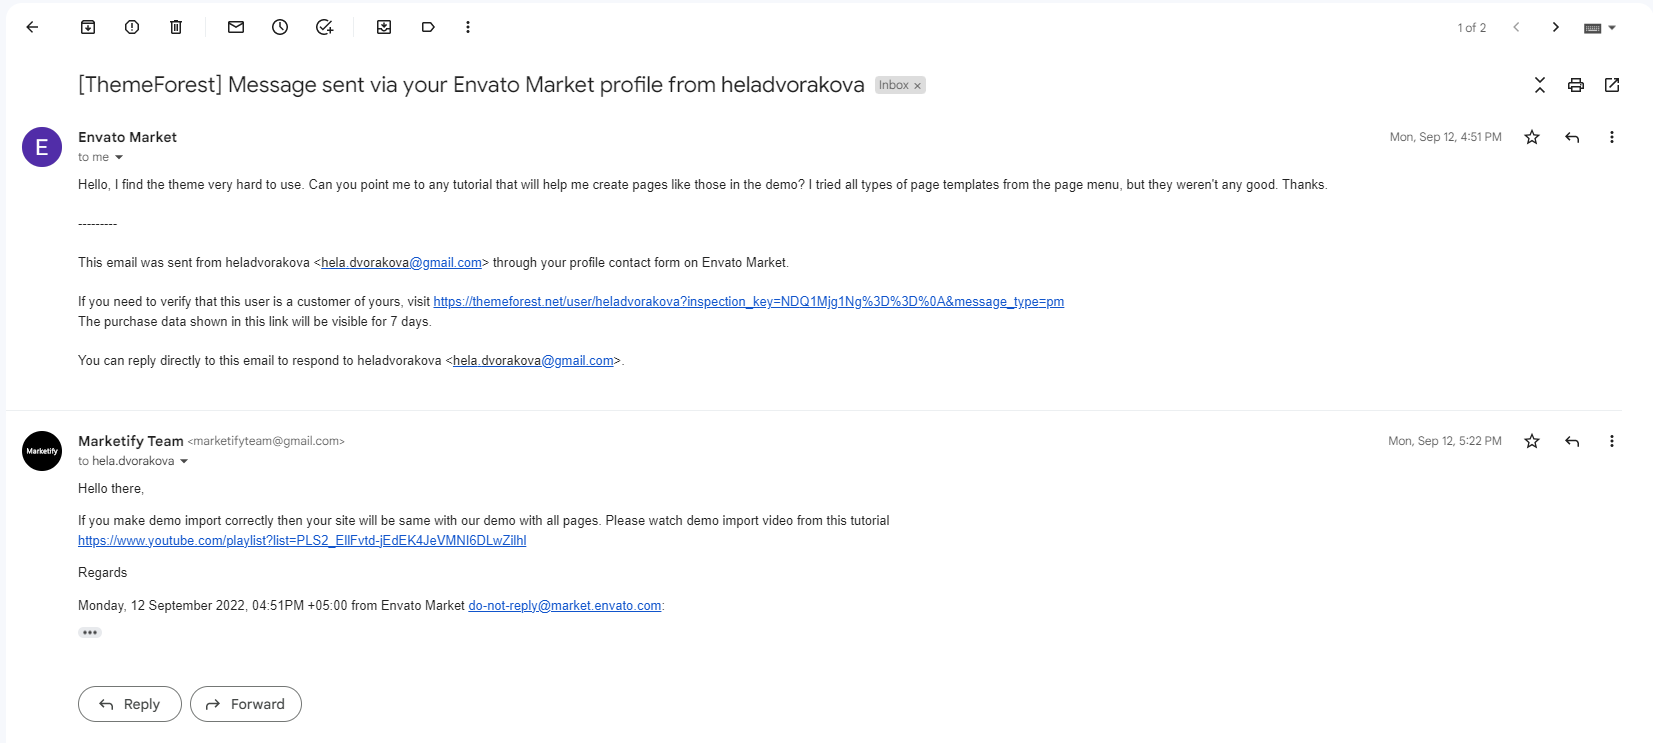This screenshot has width=1653, height=743.
Task: Star the Marketify Team message
Action: (x=1532, y=441)
